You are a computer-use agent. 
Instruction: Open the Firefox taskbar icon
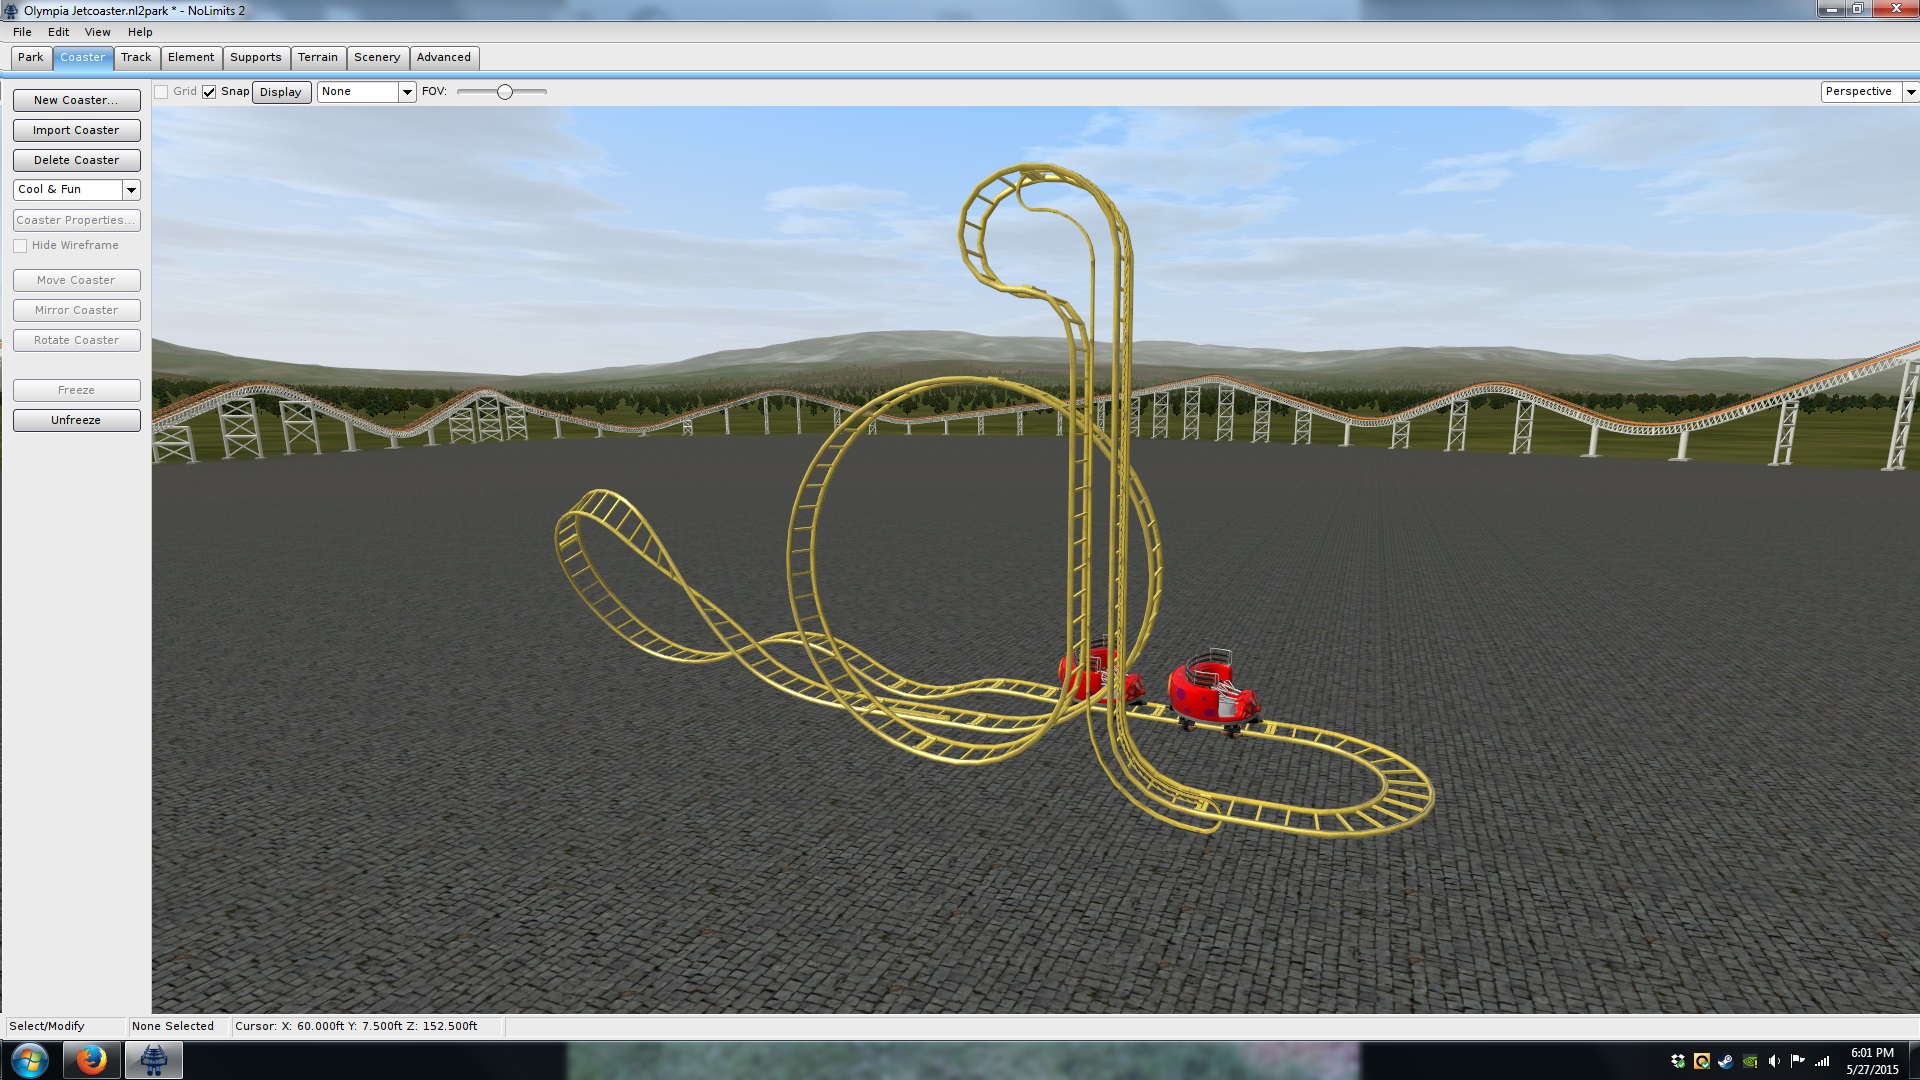pyautogui.click(x=91, y=1060)
